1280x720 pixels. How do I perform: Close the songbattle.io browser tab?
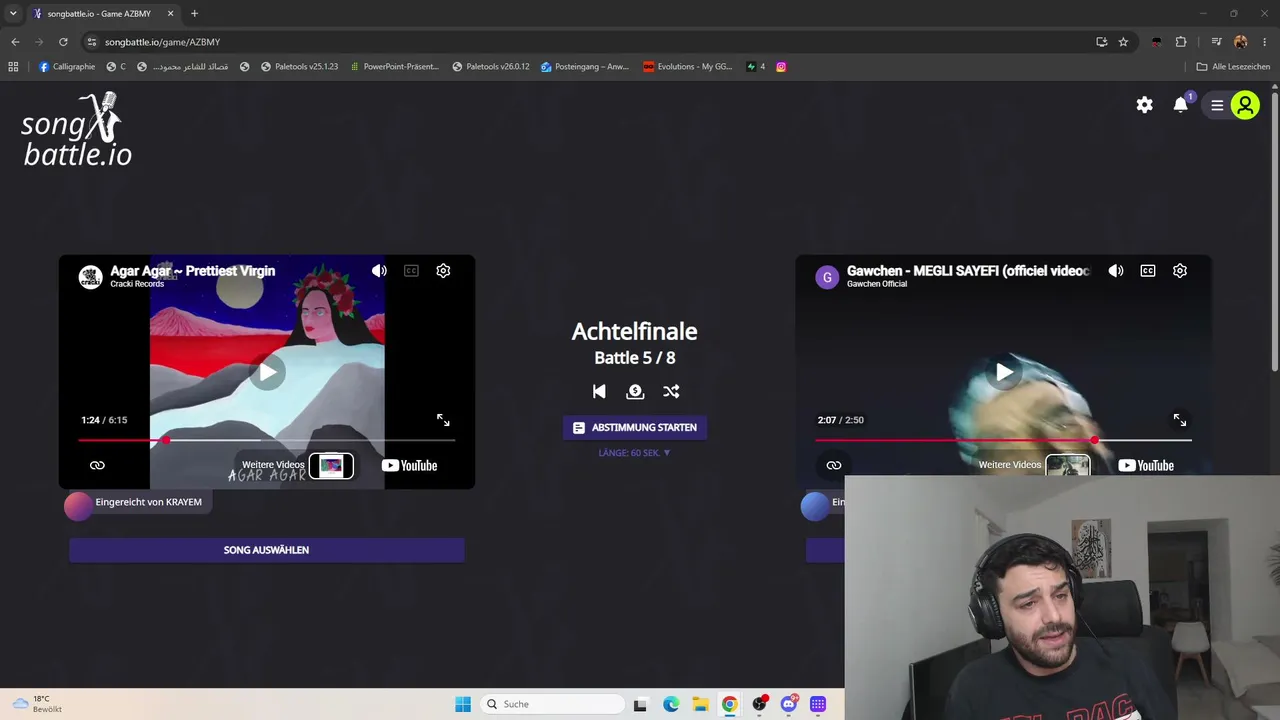coord(170,14)
